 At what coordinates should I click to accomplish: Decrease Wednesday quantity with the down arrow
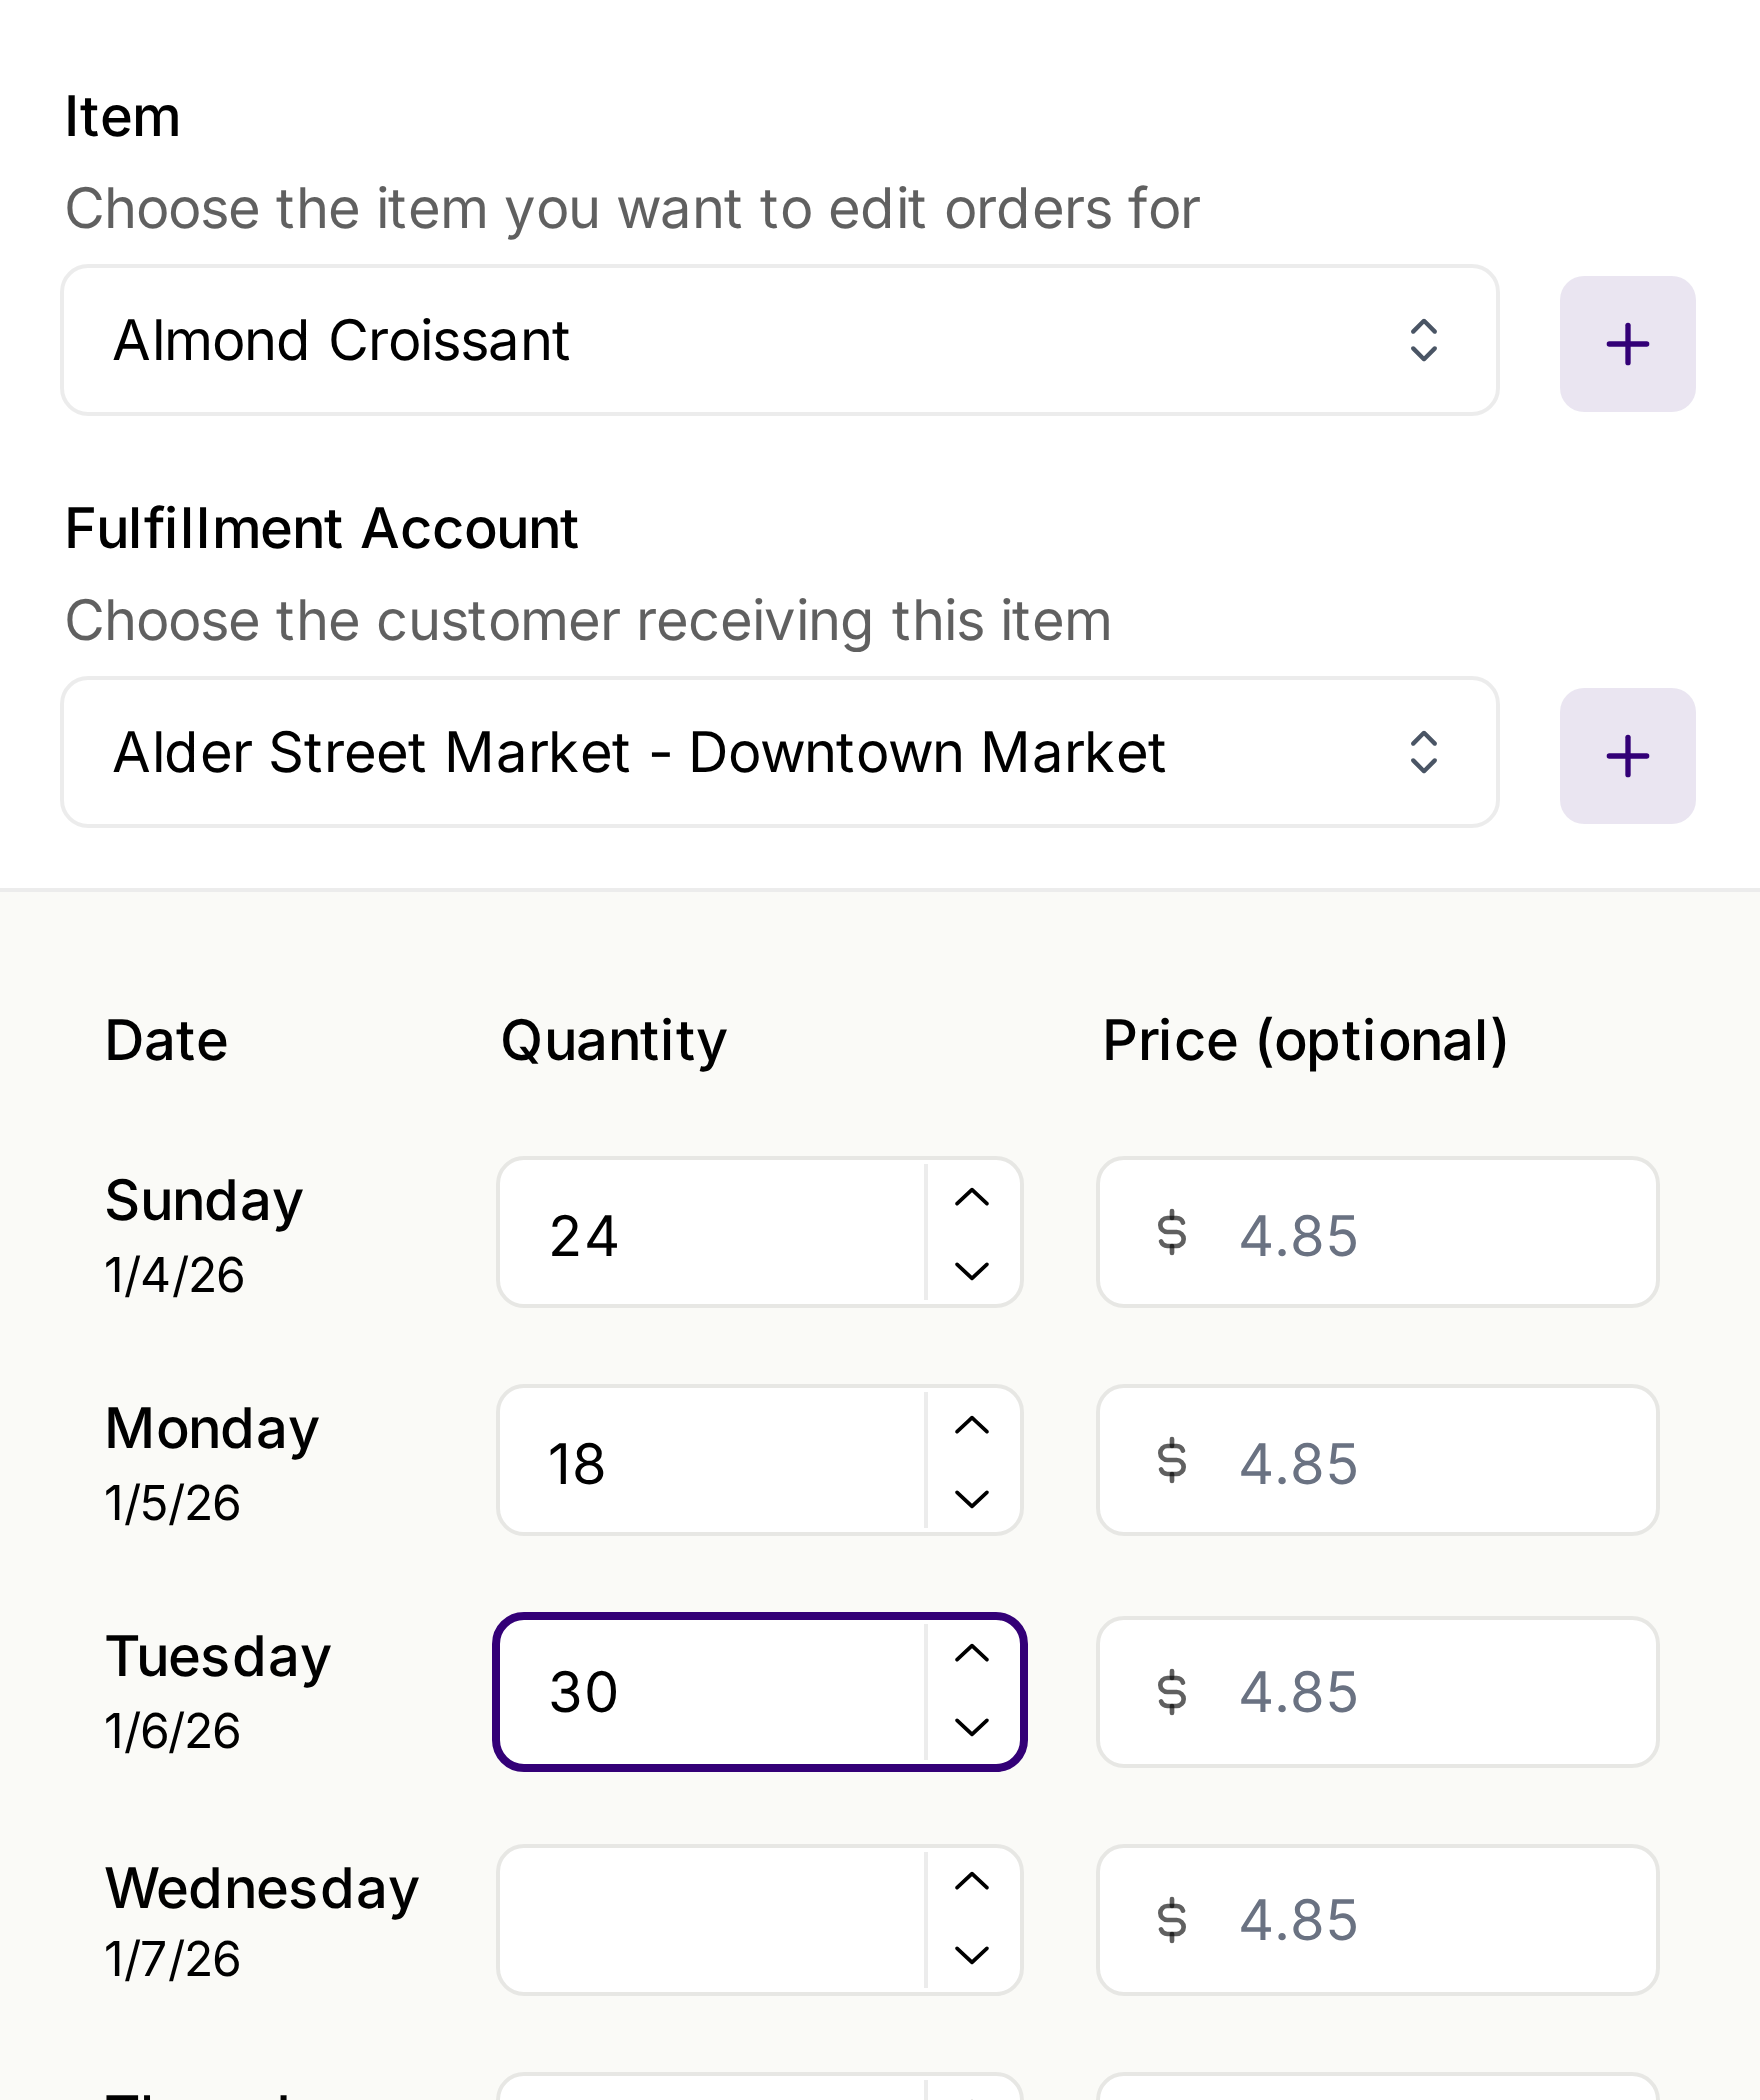(972, 1955)
